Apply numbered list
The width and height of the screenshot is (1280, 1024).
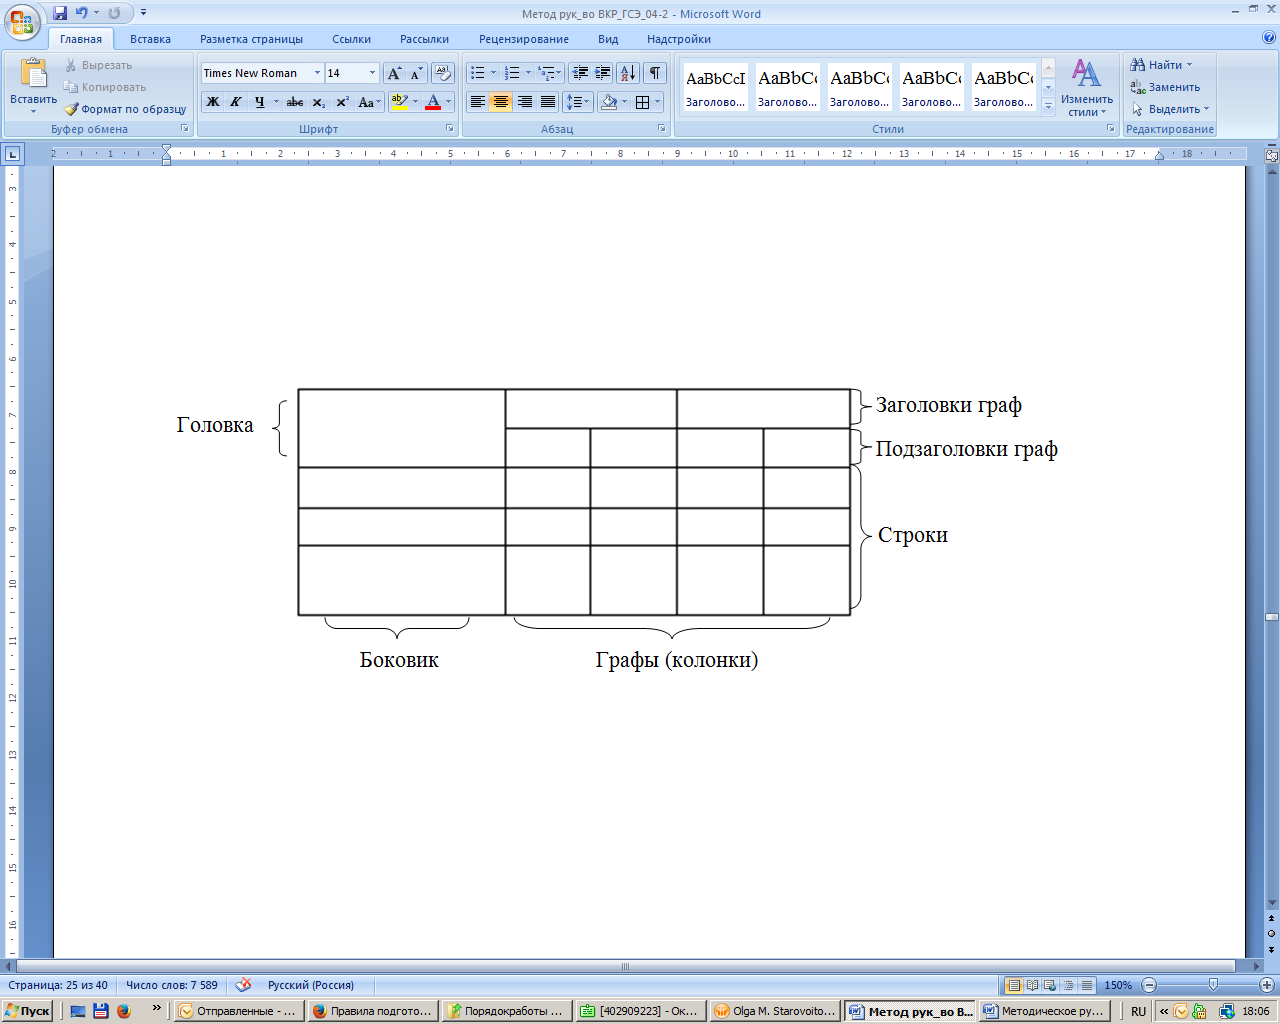(x=512, y=73)
